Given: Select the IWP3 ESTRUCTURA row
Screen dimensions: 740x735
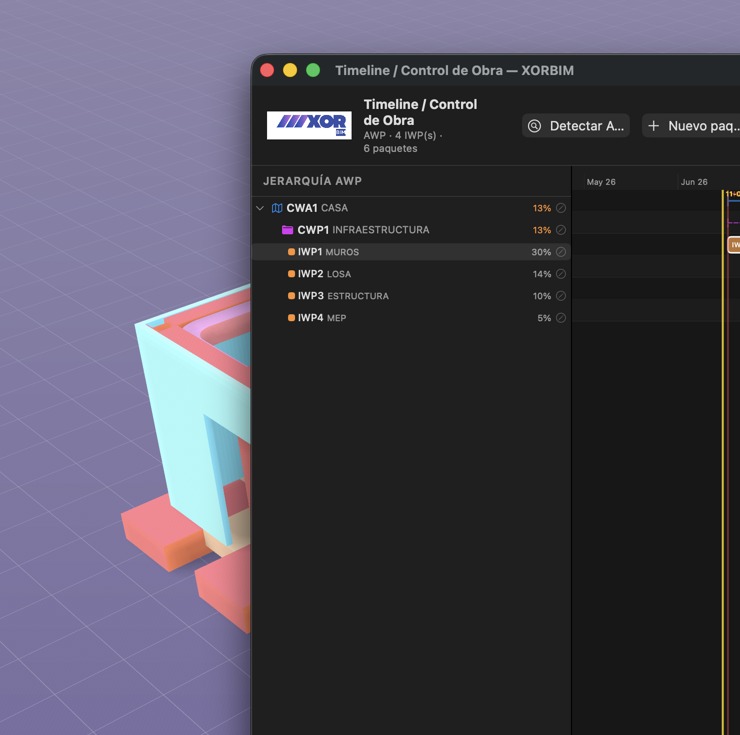Looking at the screenshot, I should tap(411, 296).
